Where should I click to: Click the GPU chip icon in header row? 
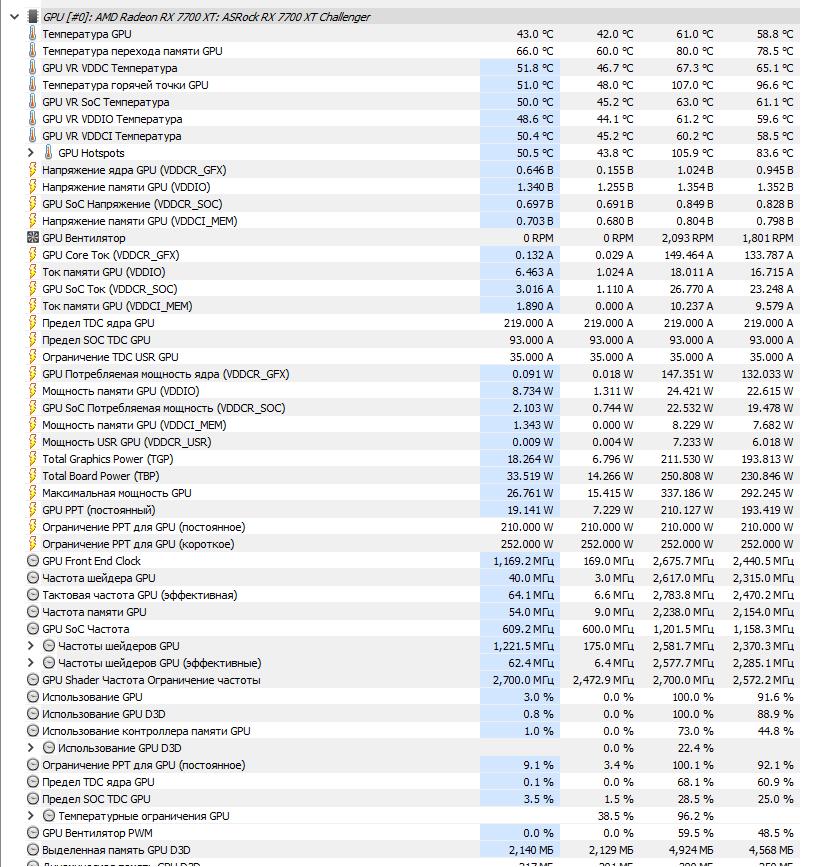point(33,17)
